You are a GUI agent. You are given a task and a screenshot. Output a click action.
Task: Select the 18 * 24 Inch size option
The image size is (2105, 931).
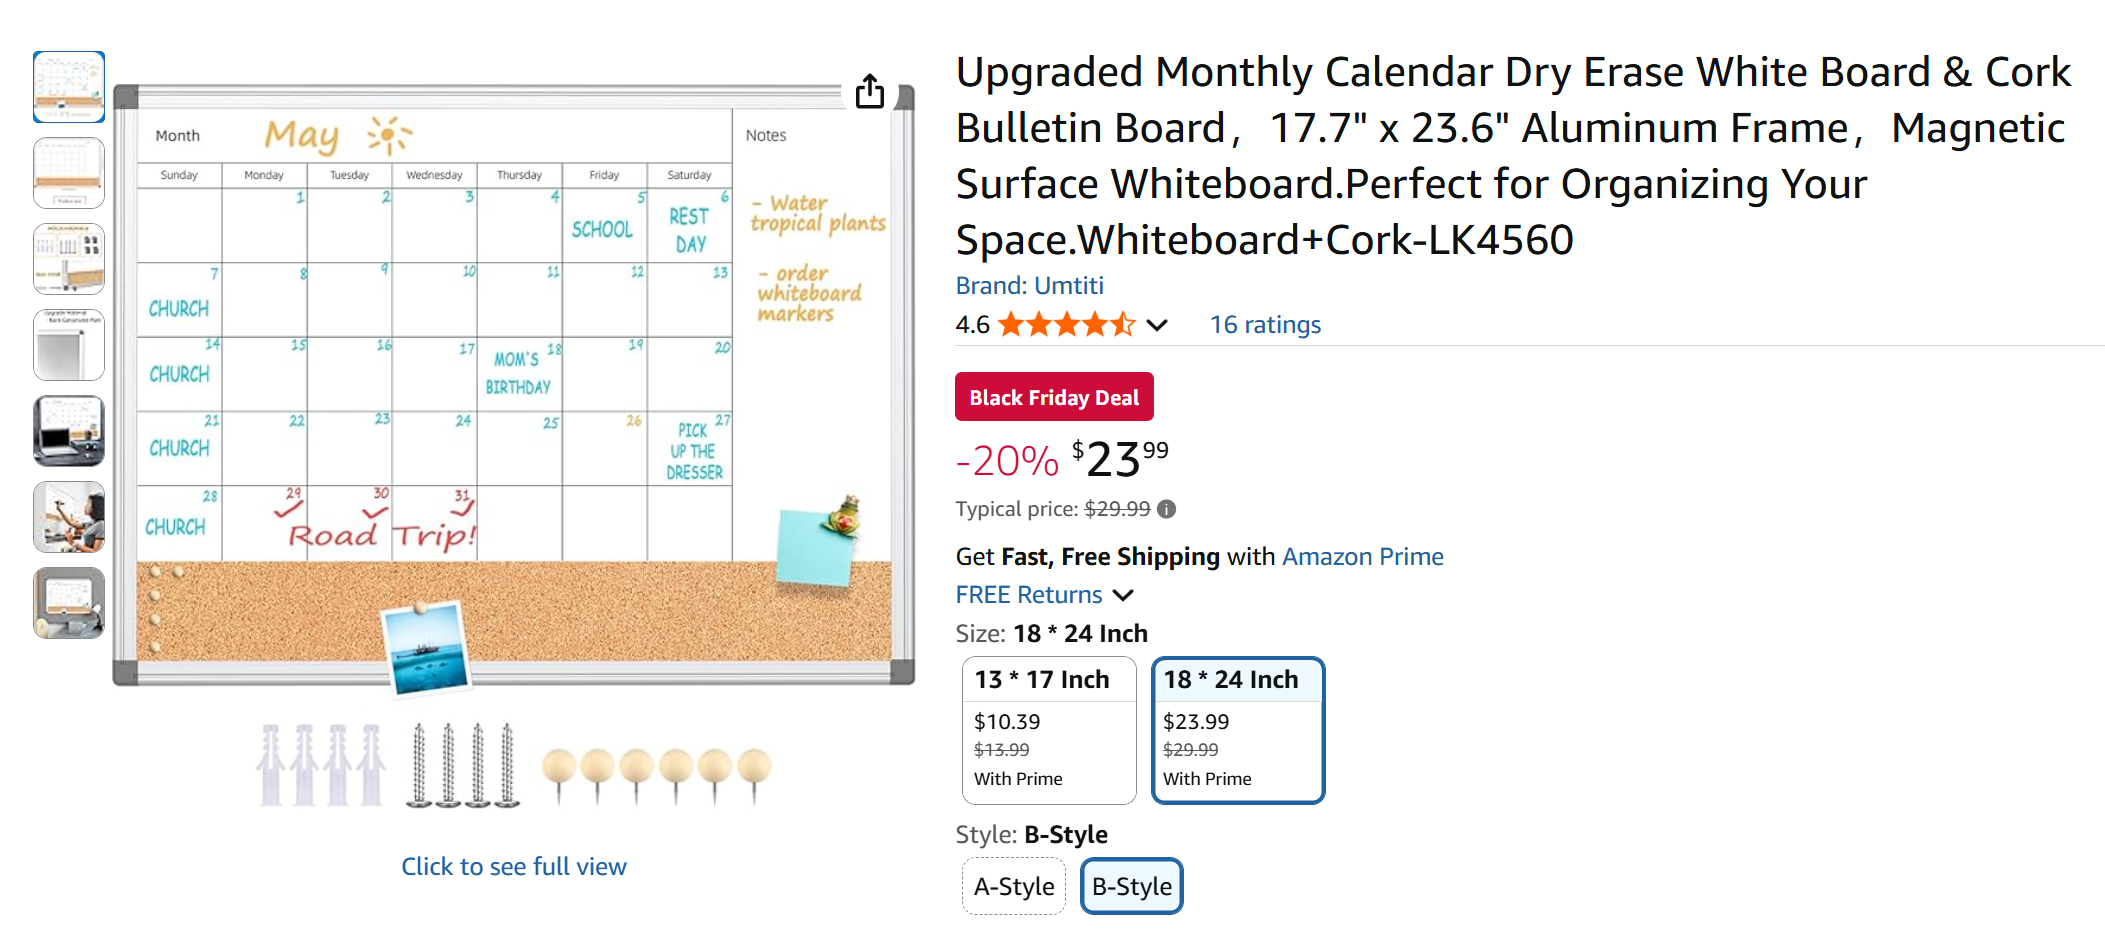(1237, 729)
